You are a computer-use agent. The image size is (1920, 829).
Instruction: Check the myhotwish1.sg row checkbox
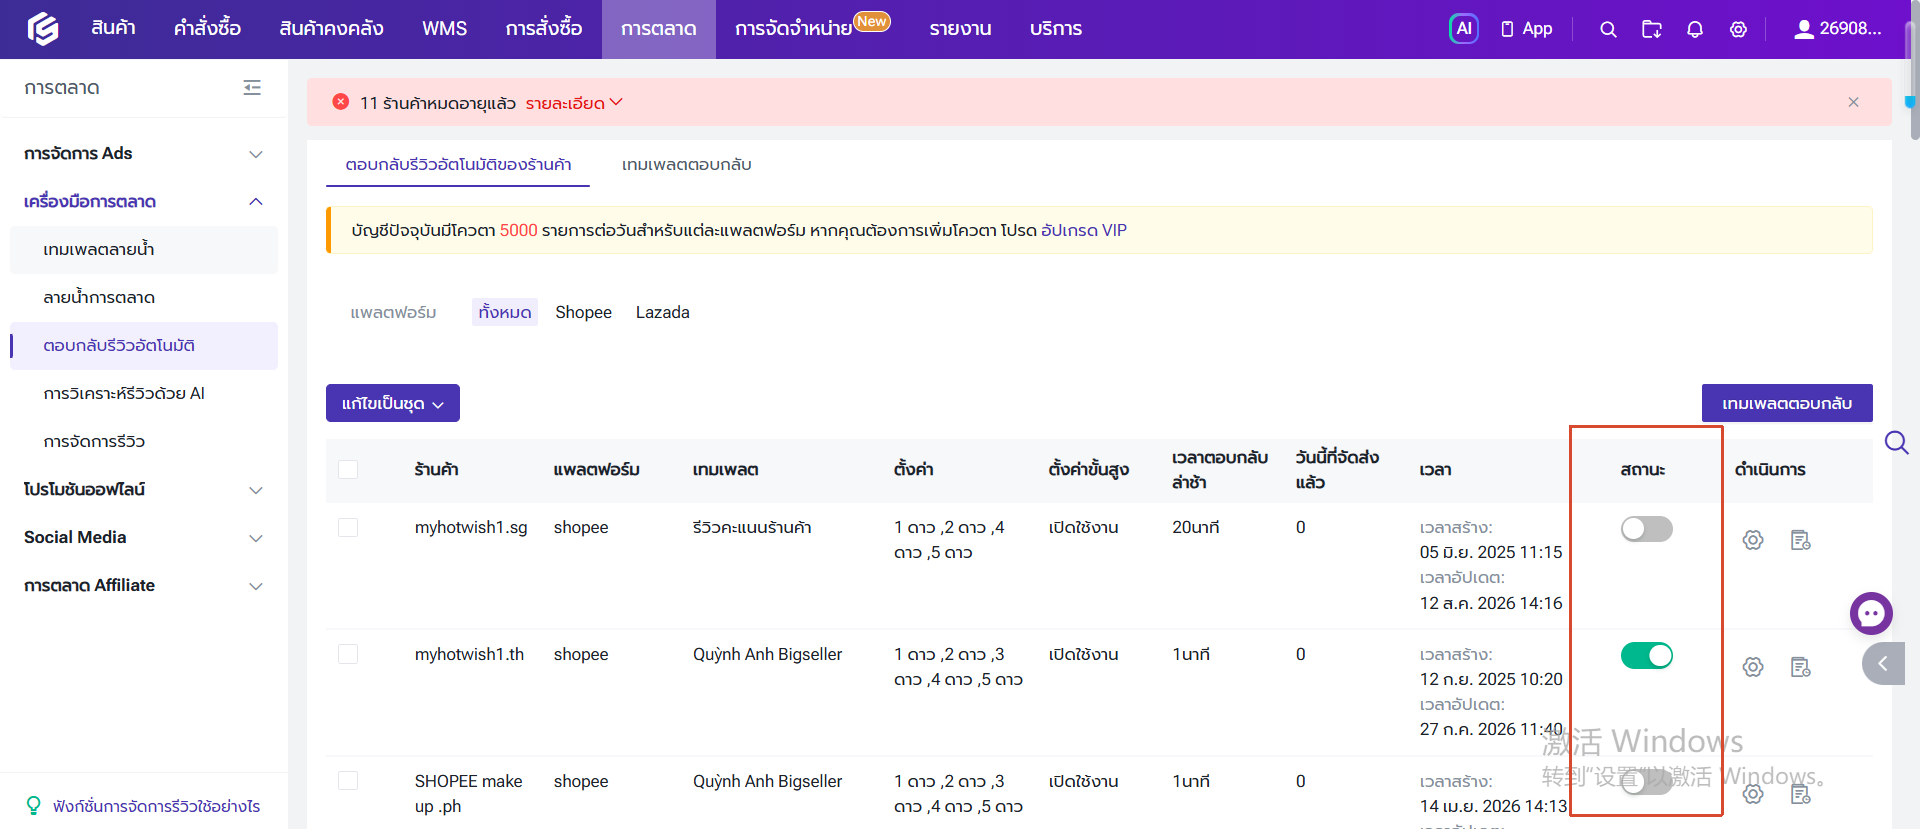point(348,527)
